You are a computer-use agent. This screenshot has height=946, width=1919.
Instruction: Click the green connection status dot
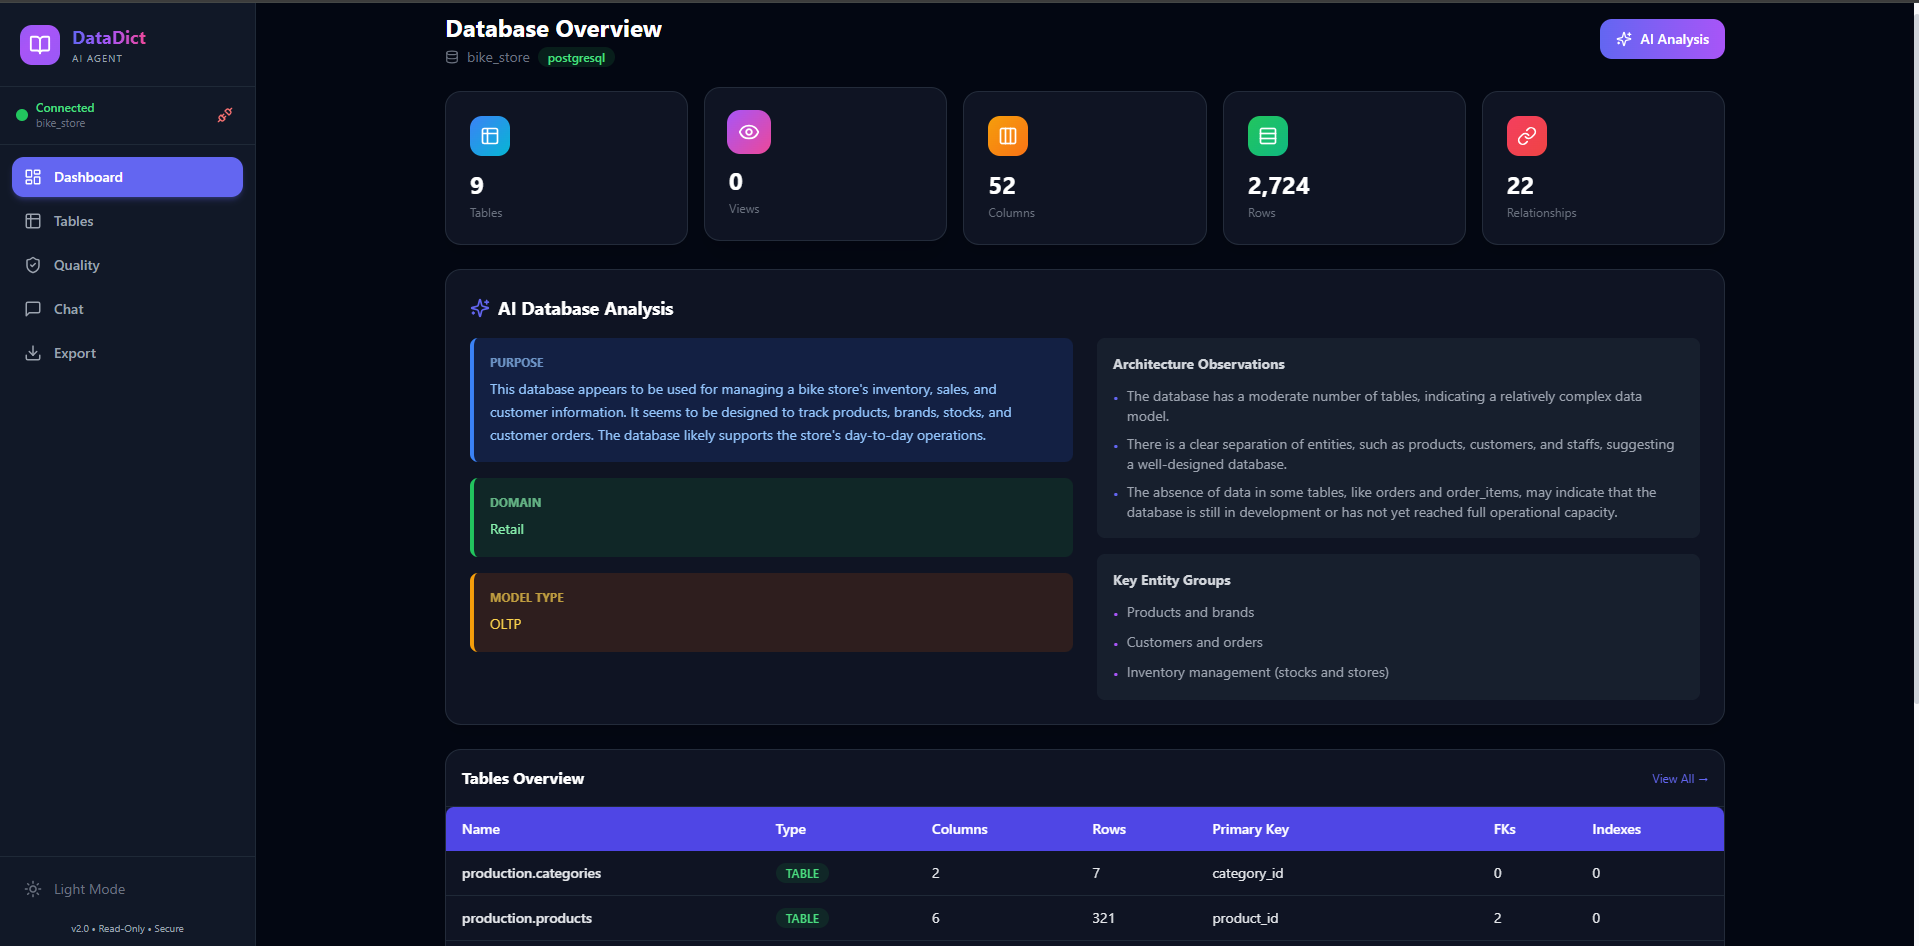pyautogui.click(x=22, y=115)
